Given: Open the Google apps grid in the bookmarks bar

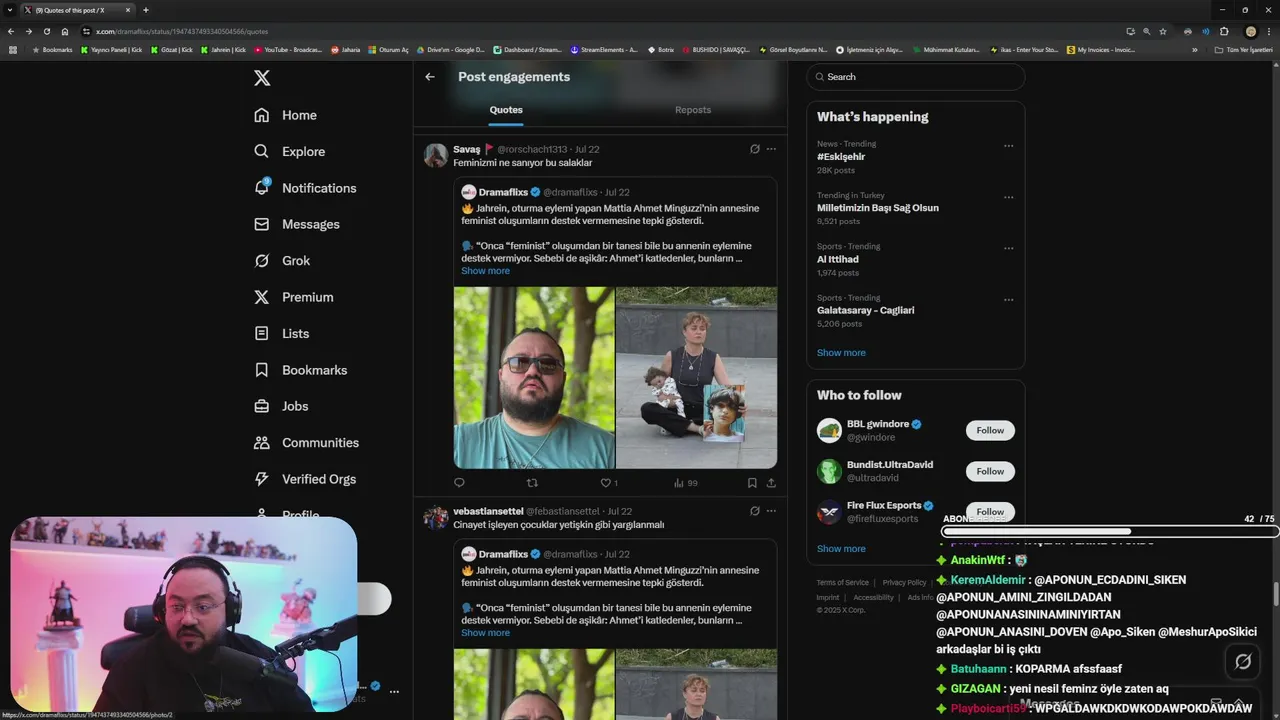Looking at the screenshot, I should [x=13, y=49].
